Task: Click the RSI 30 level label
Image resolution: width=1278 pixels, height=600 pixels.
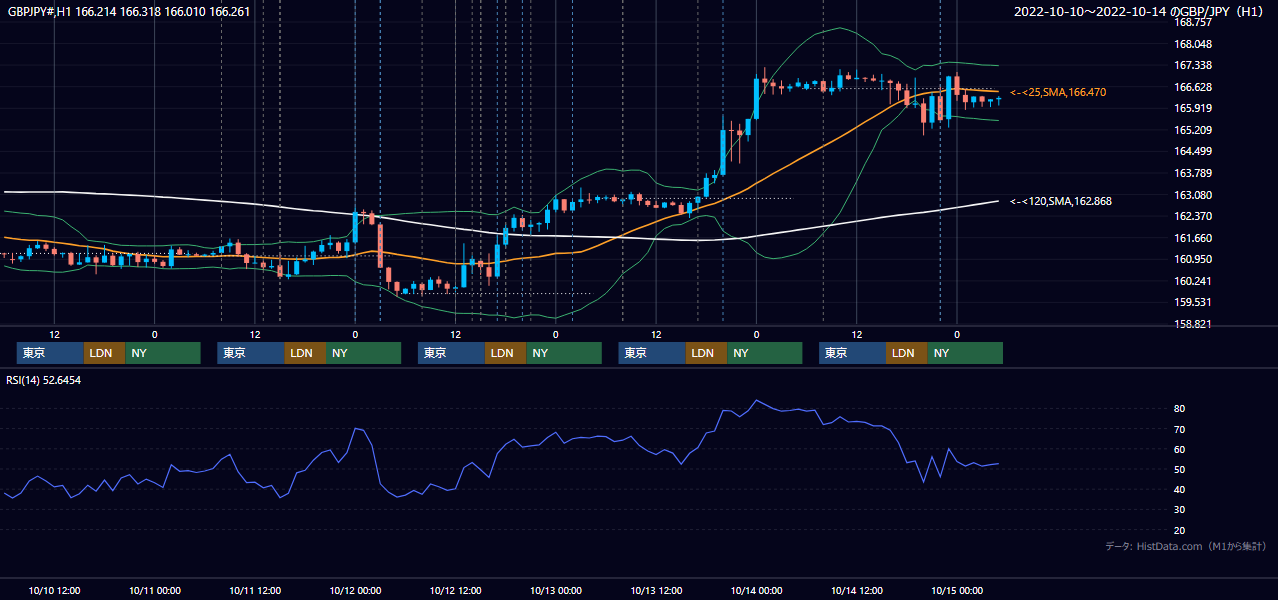Action: (x=1179, y=510)
